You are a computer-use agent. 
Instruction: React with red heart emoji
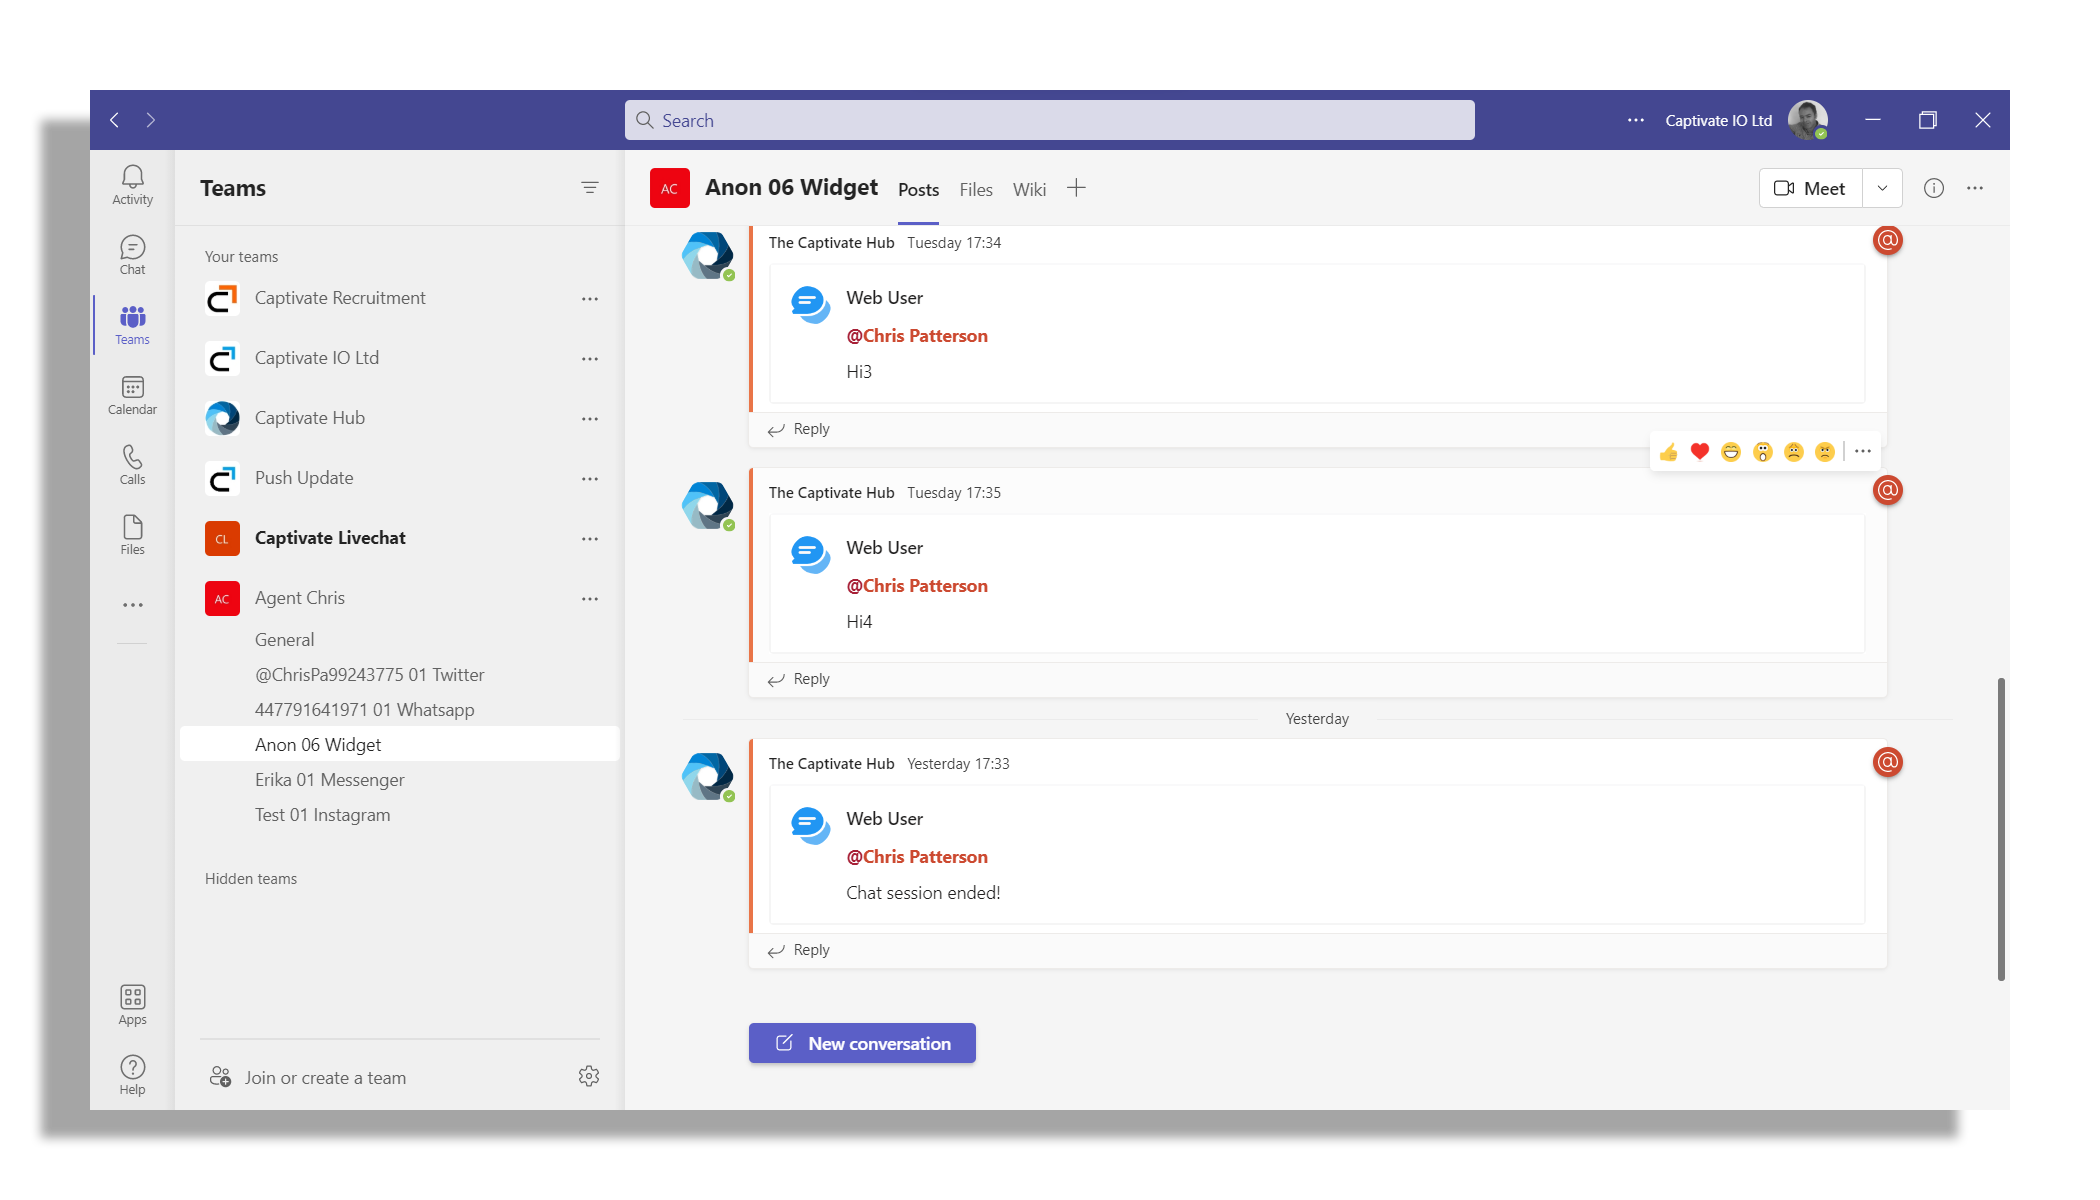(1700, 452)
